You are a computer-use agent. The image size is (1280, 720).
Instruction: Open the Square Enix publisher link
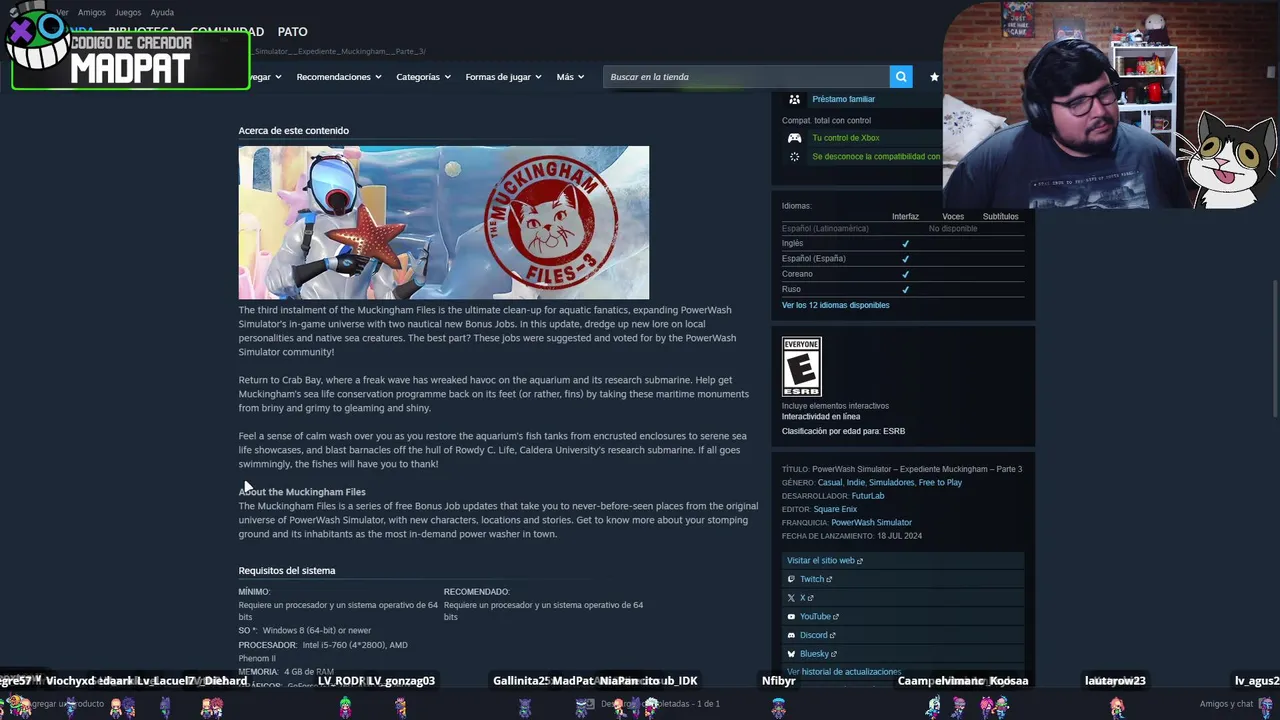pos(835,509)
